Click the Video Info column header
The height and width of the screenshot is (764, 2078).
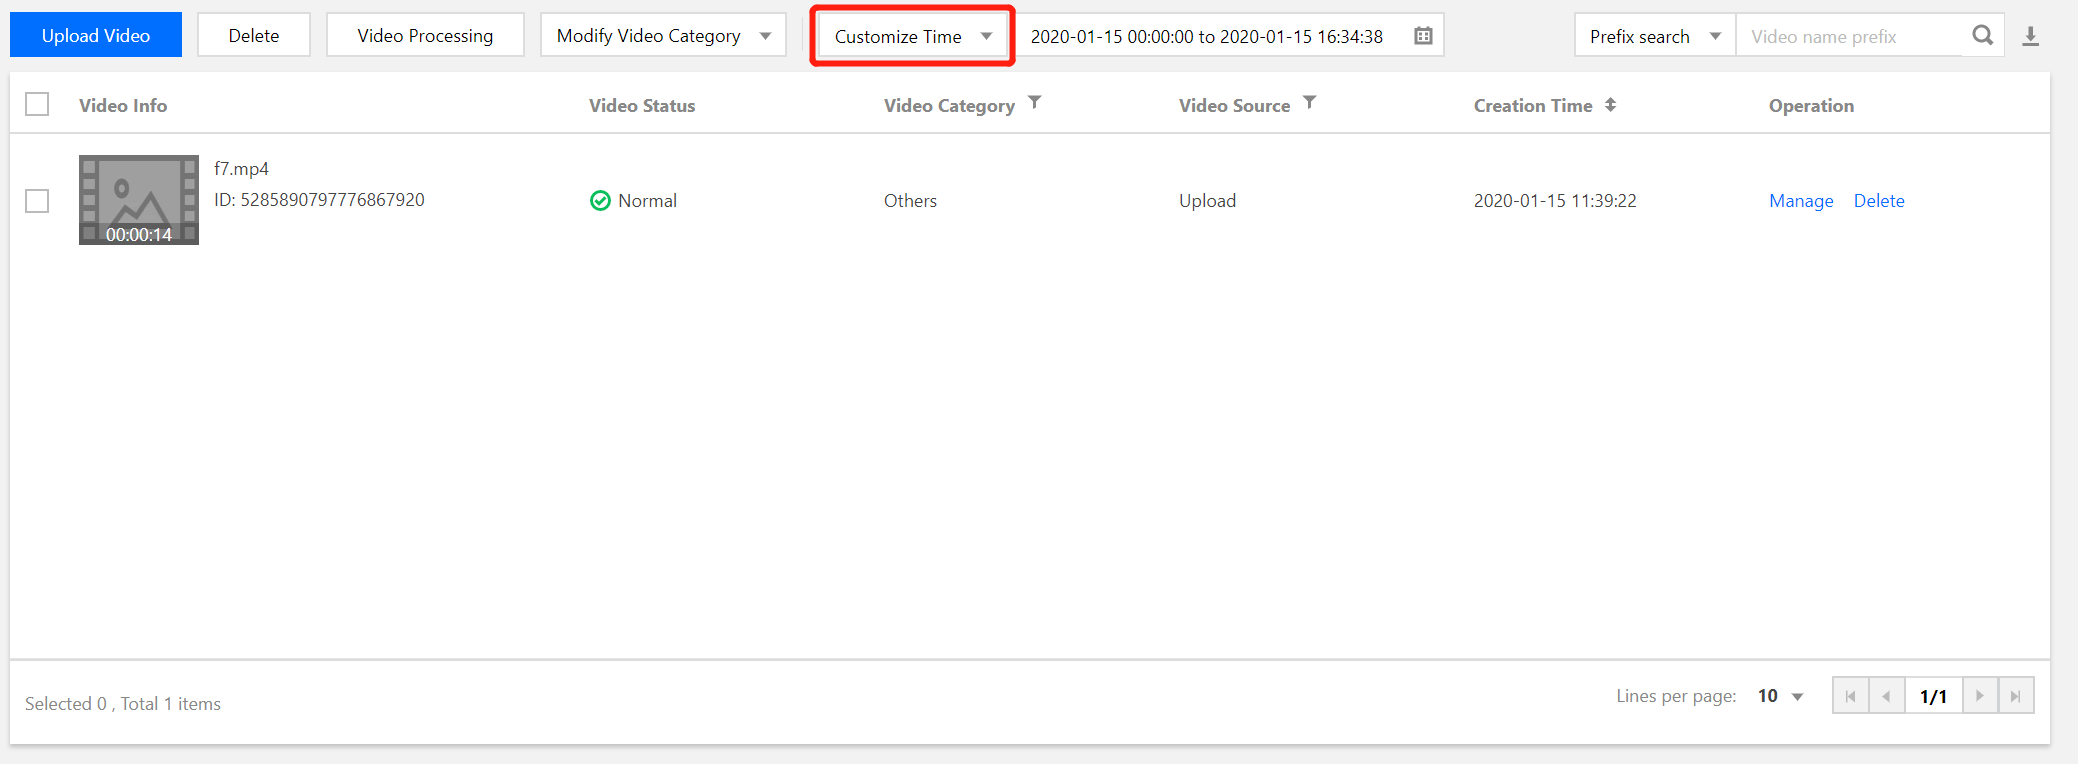(x=123, y=105)
